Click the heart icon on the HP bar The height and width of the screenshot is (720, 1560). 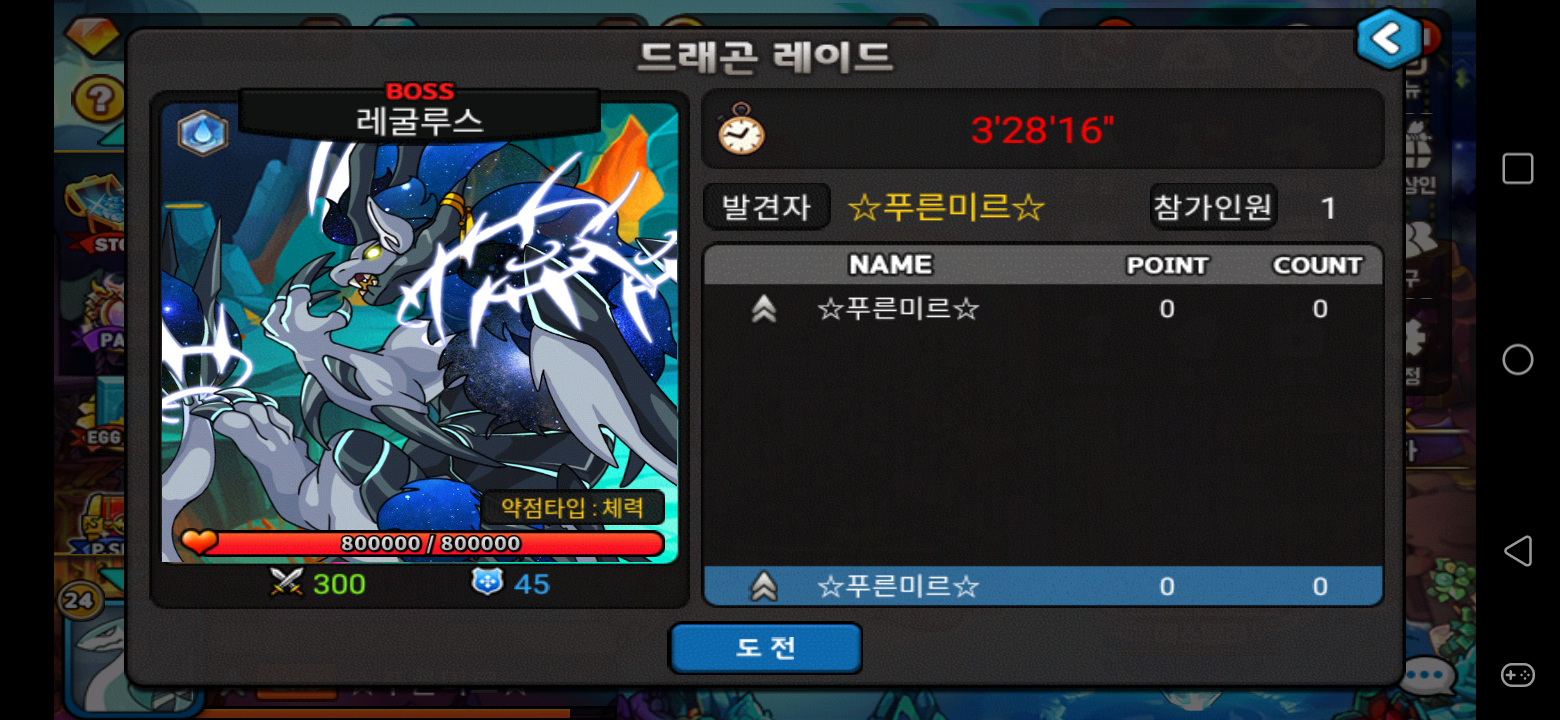199,542
